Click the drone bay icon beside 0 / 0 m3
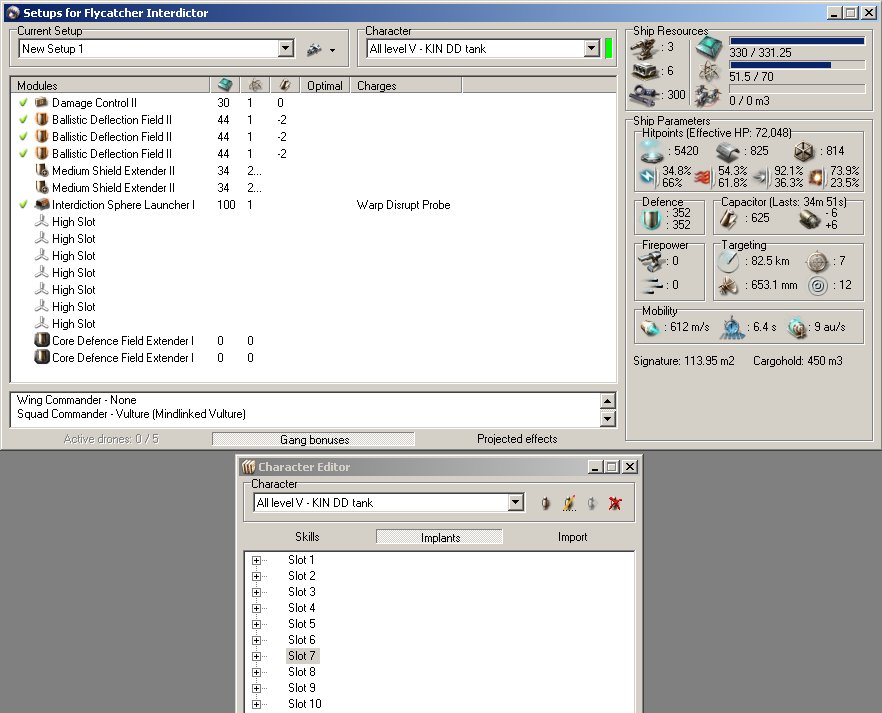The image size is (882, 713). click(x=708, y=96)
